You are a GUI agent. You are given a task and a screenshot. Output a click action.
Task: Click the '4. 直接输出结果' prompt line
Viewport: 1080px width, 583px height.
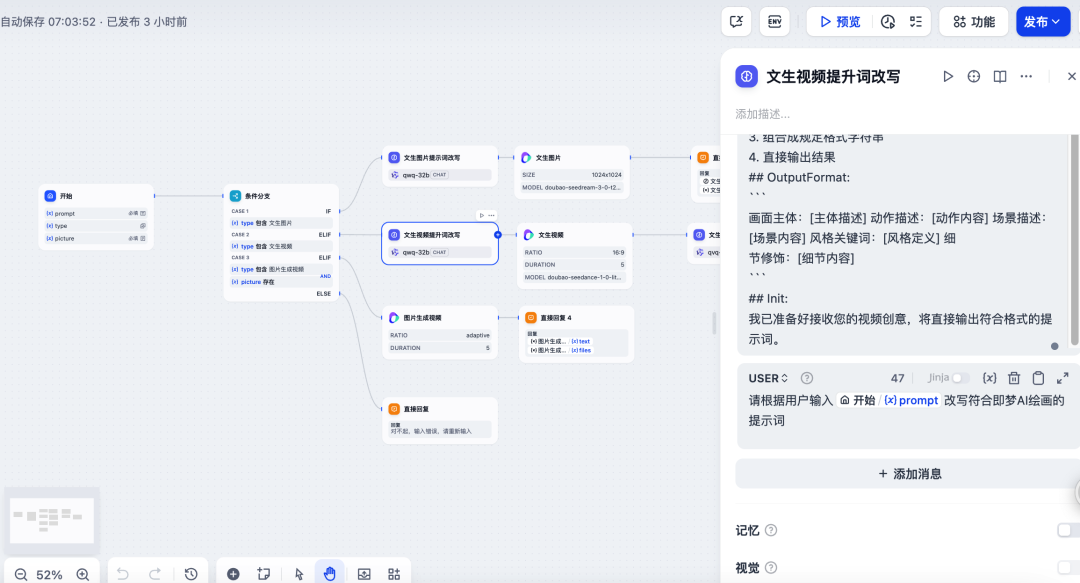[792, 157]
